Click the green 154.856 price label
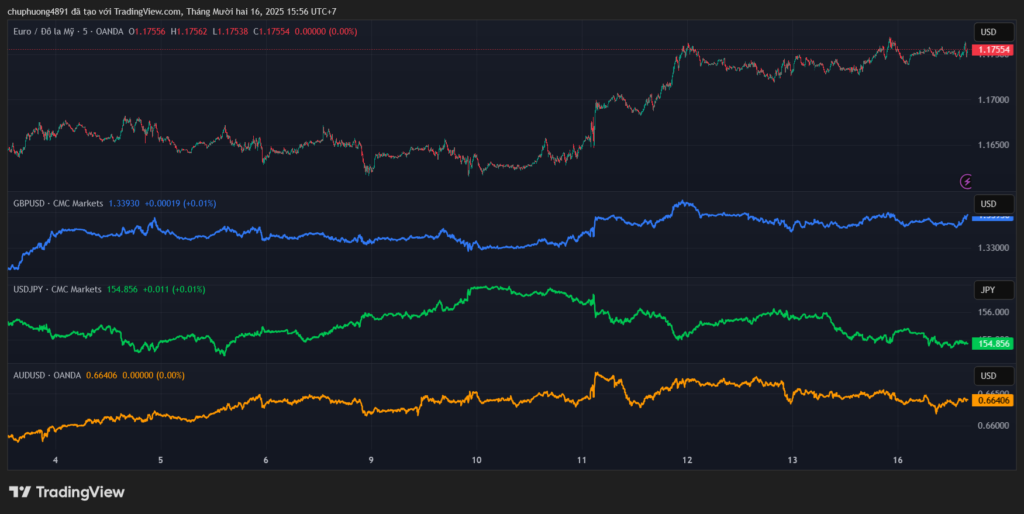 994,343
